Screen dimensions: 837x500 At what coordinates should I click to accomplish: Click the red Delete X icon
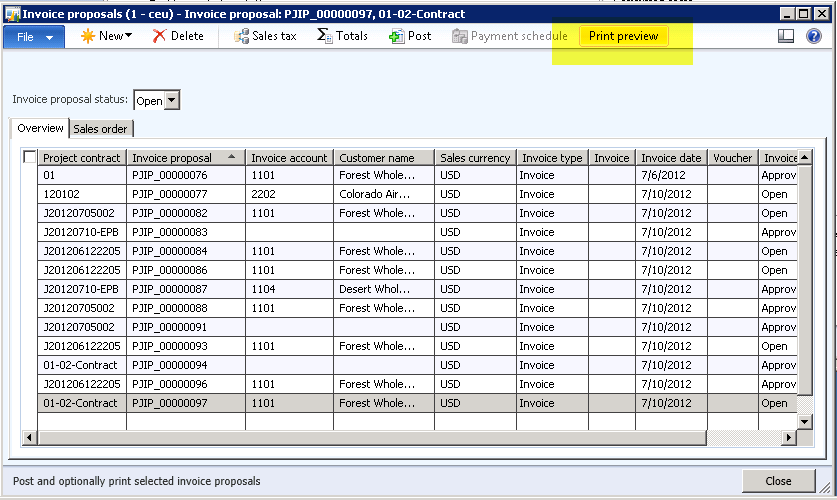pos(159,36)
